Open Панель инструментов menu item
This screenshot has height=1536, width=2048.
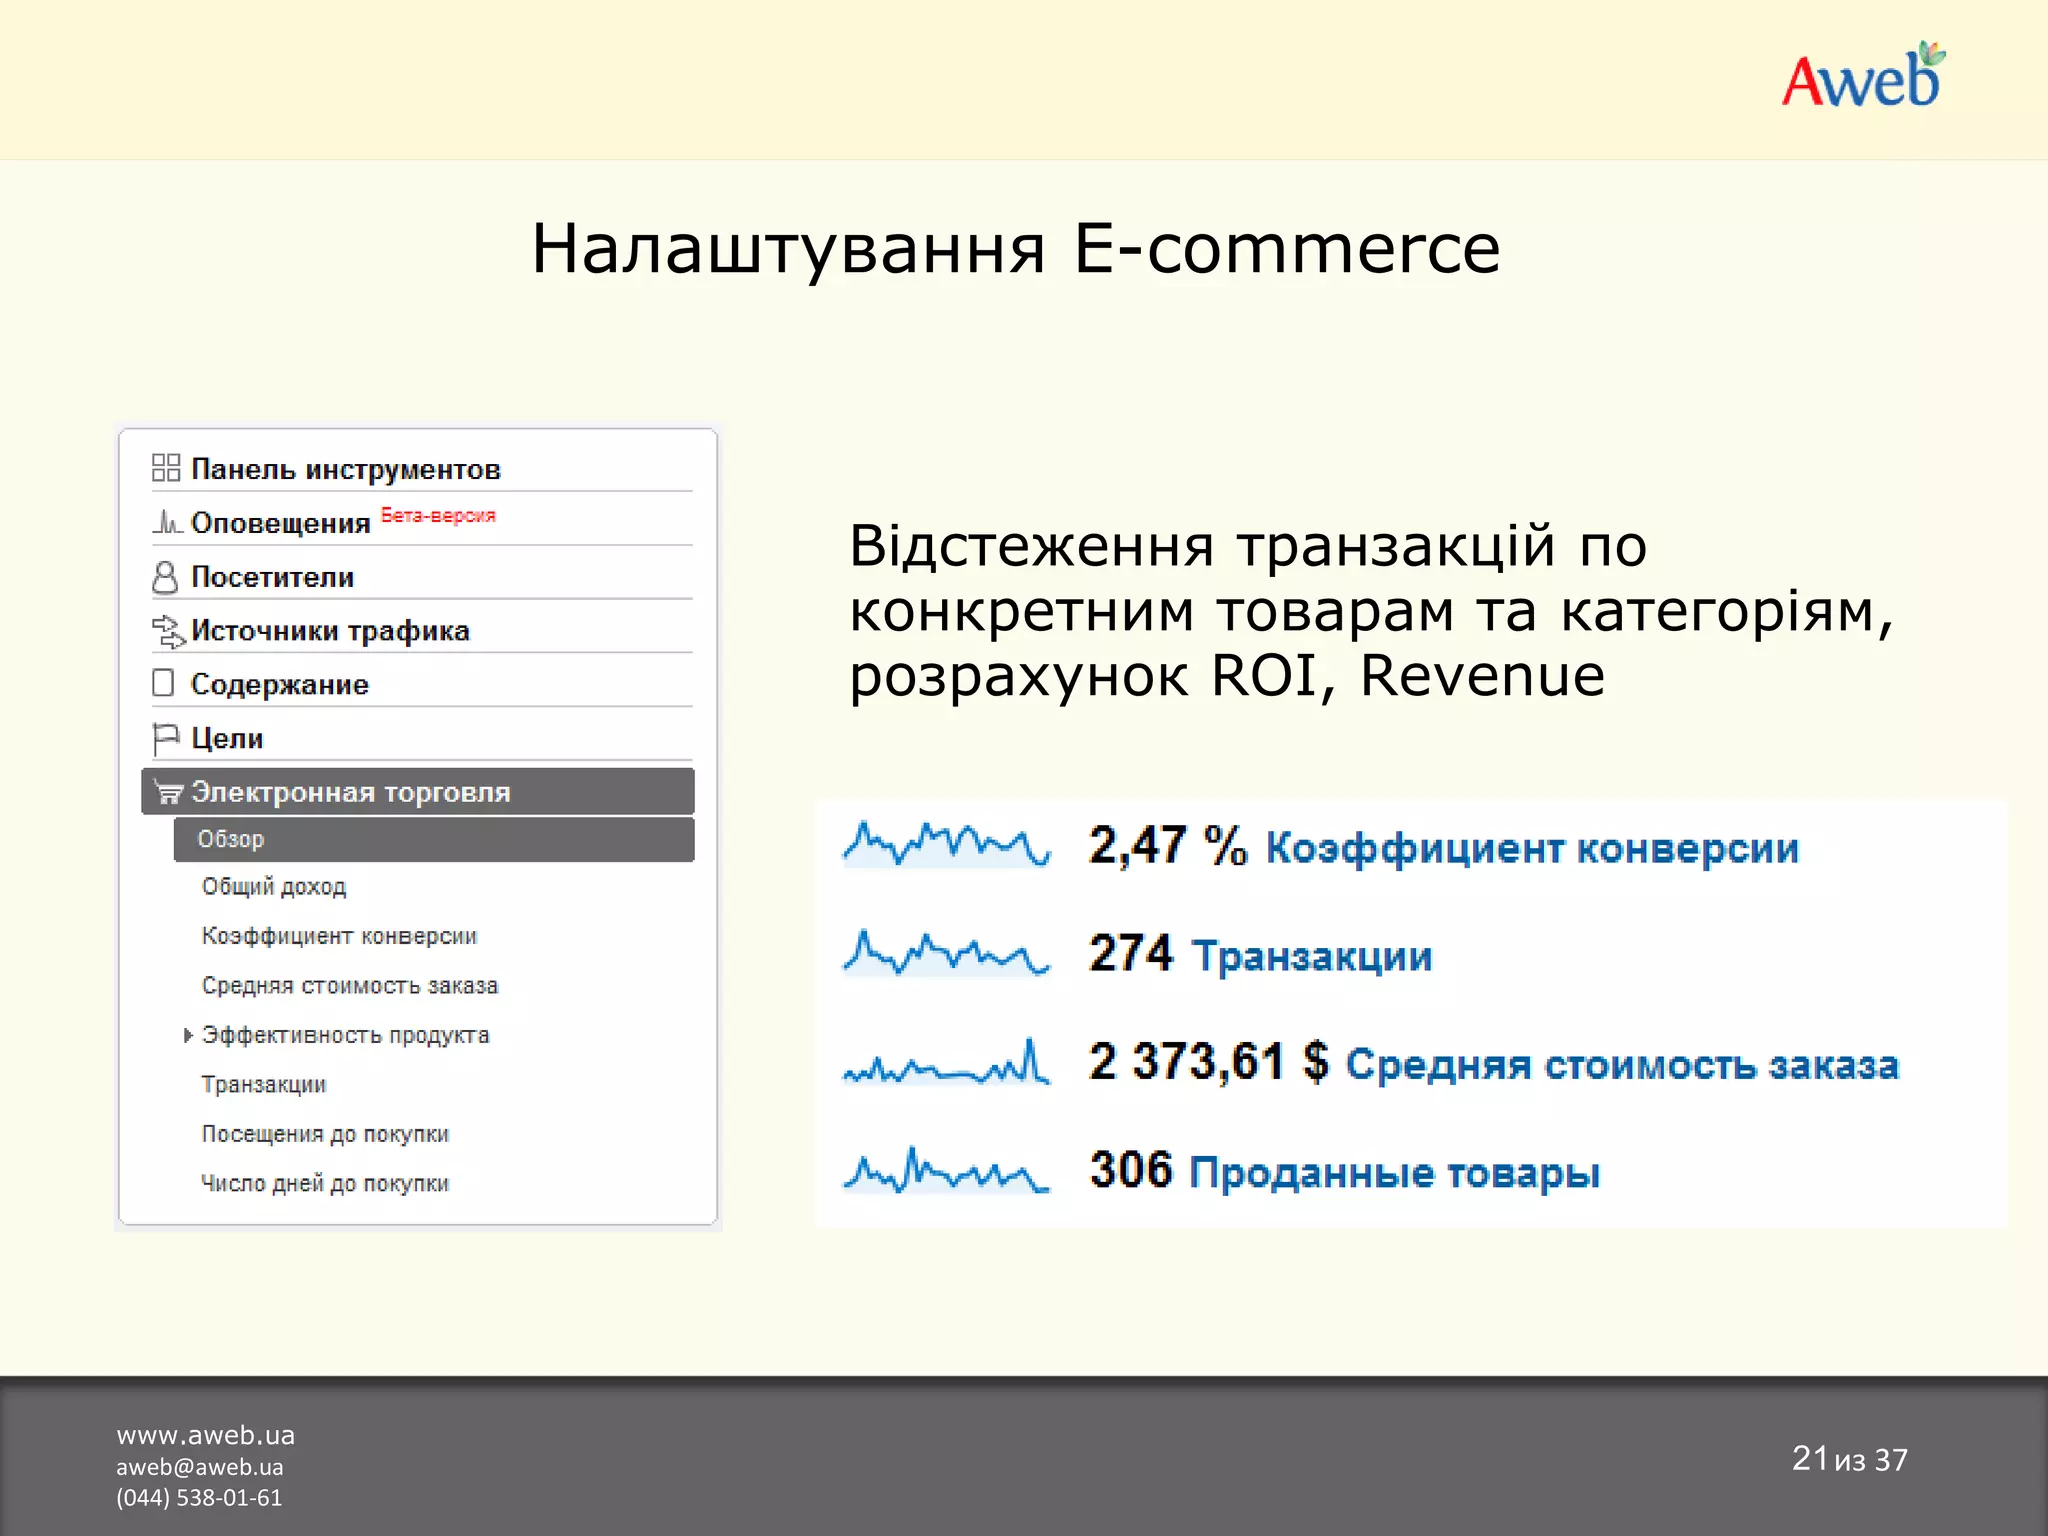pyautogui.click(x=345, y=469)
